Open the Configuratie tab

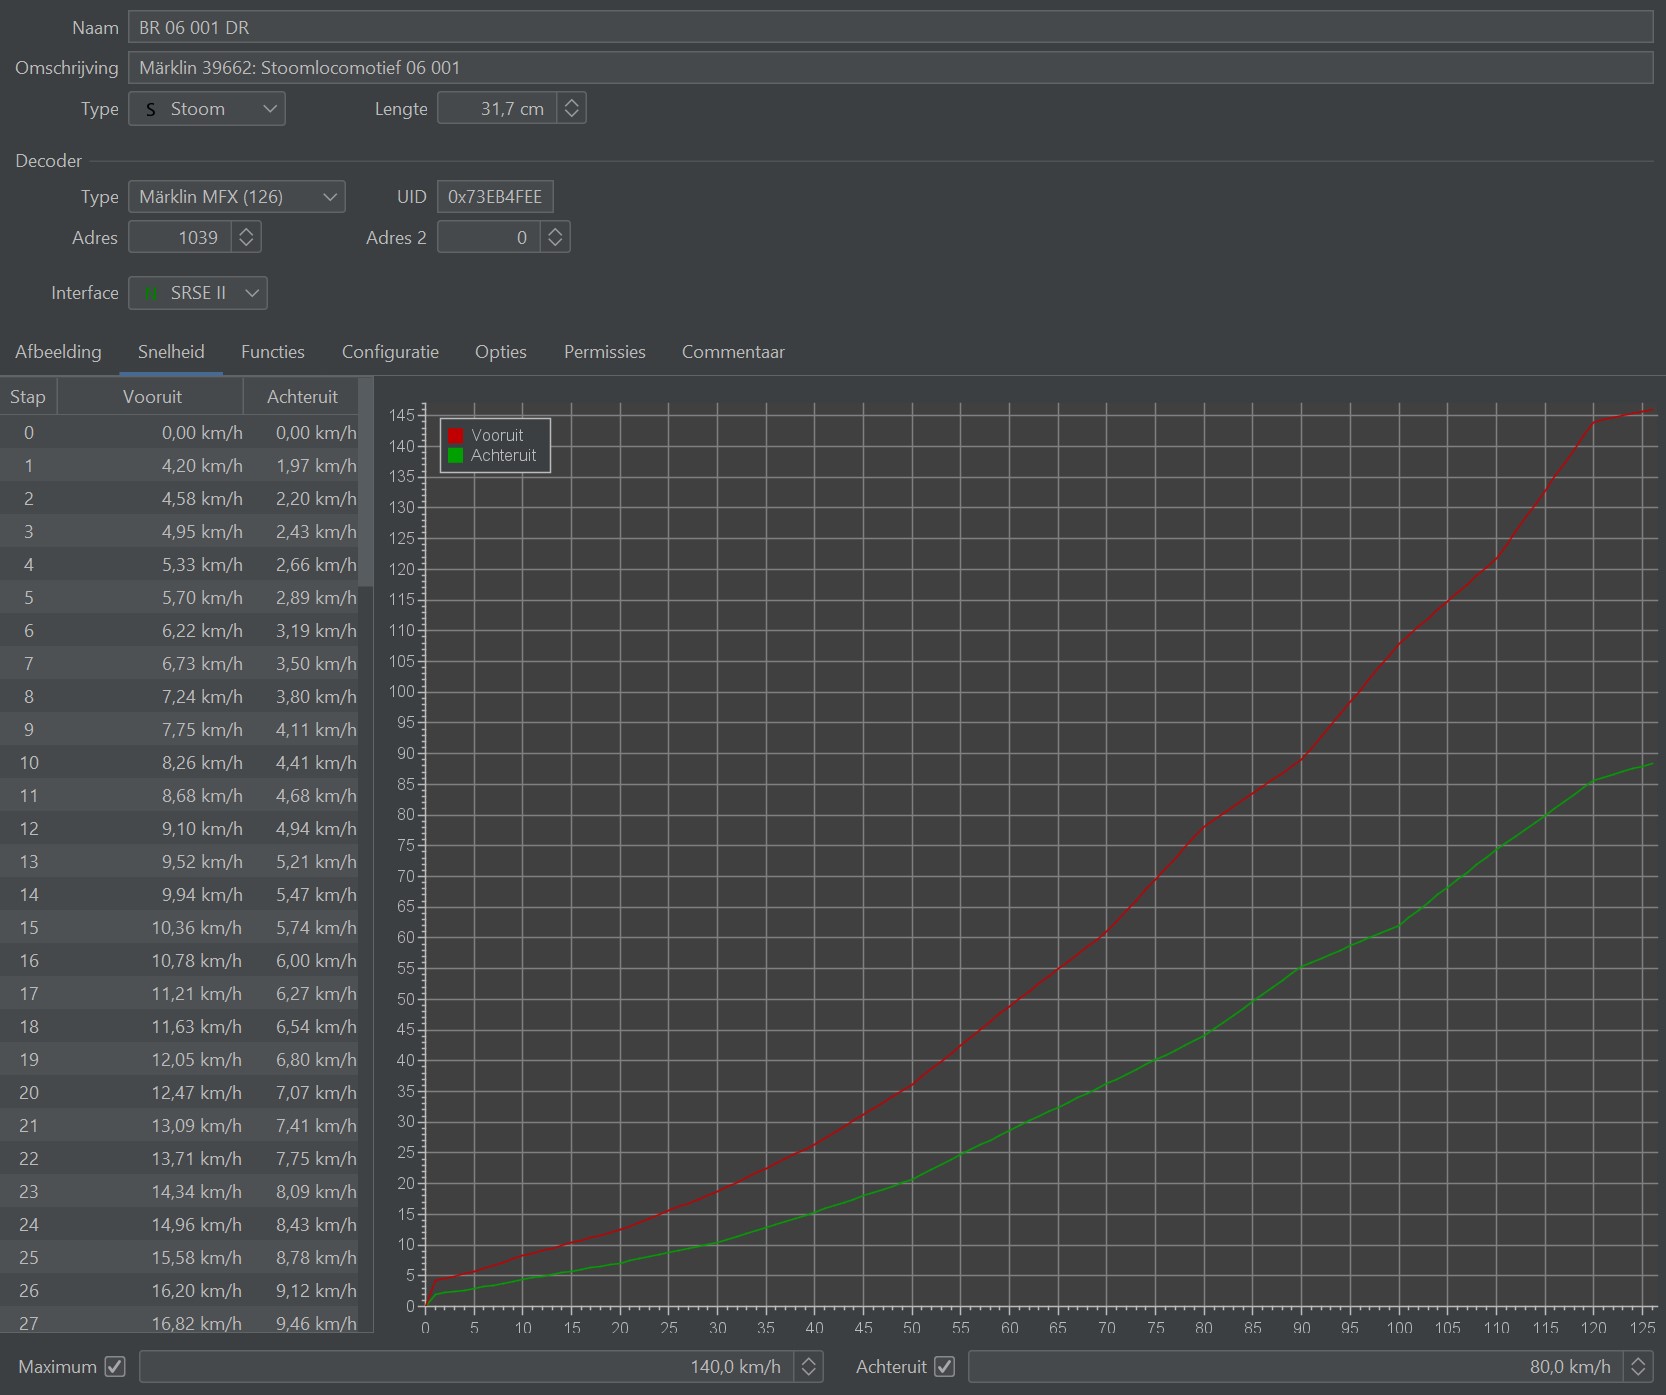[x=390, y=352]
